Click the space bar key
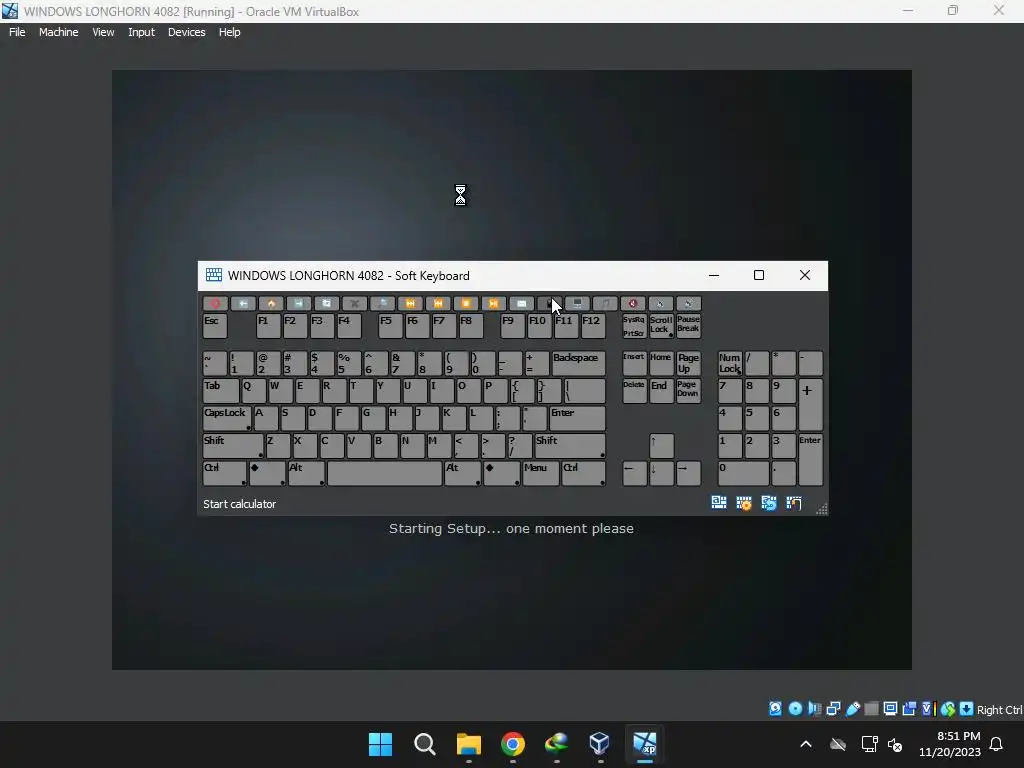1024x768 pixels. [385, 473]
